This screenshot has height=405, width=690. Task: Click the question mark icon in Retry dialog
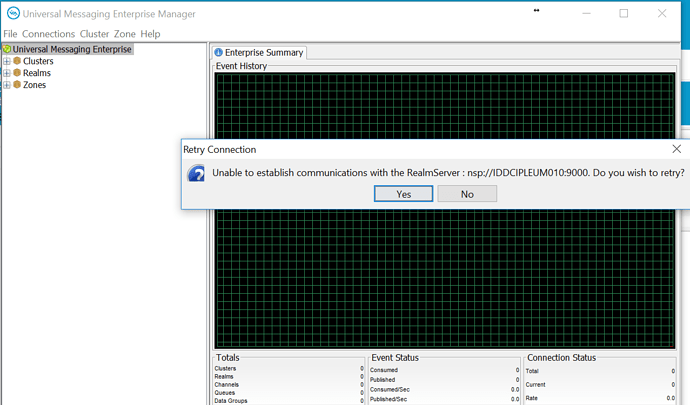(196, 173)
